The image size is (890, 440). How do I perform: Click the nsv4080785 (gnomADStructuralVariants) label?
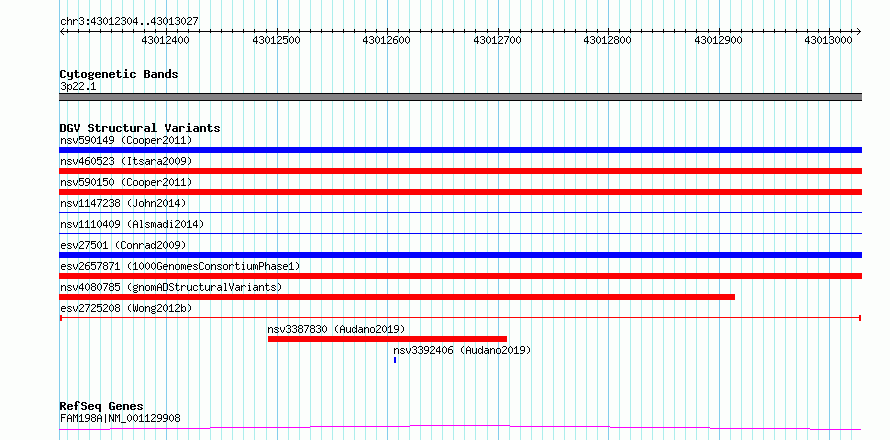tap(171, 287)
